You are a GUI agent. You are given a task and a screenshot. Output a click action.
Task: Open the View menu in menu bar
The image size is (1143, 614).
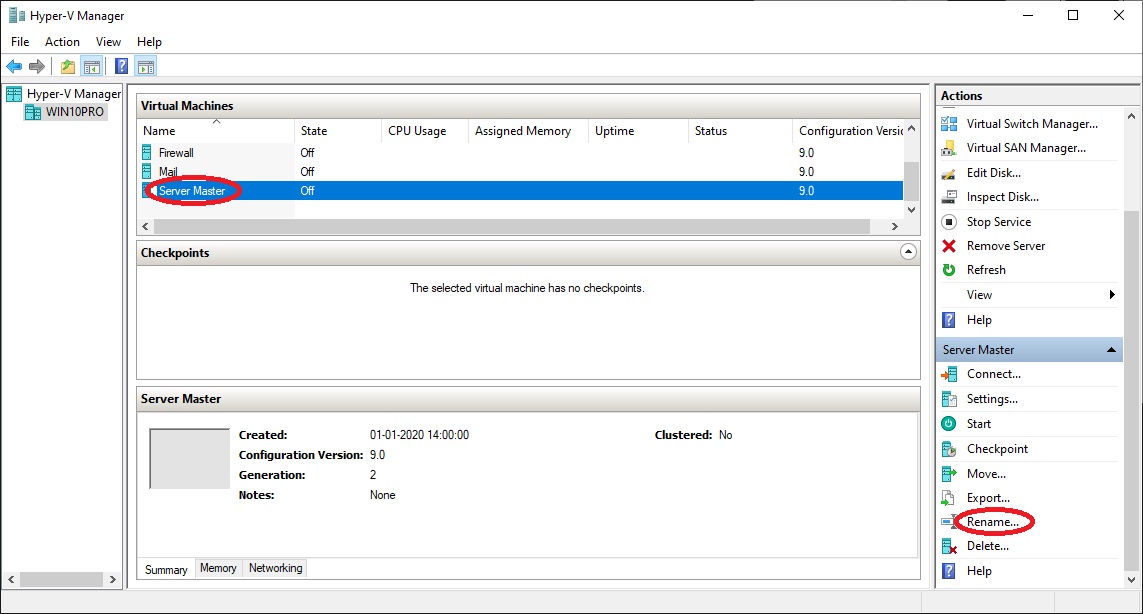pyautogui.click(x=108, y=42)
